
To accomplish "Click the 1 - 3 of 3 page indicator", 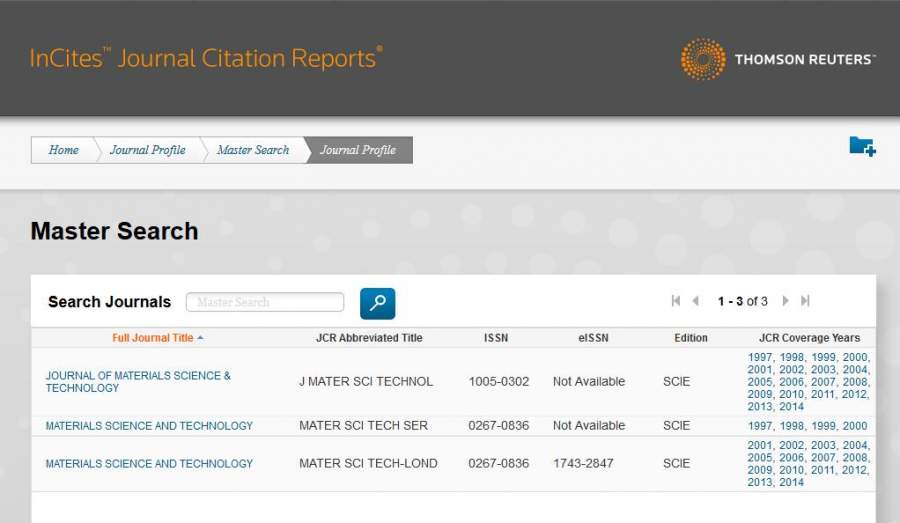I will (x=742, y=301).
